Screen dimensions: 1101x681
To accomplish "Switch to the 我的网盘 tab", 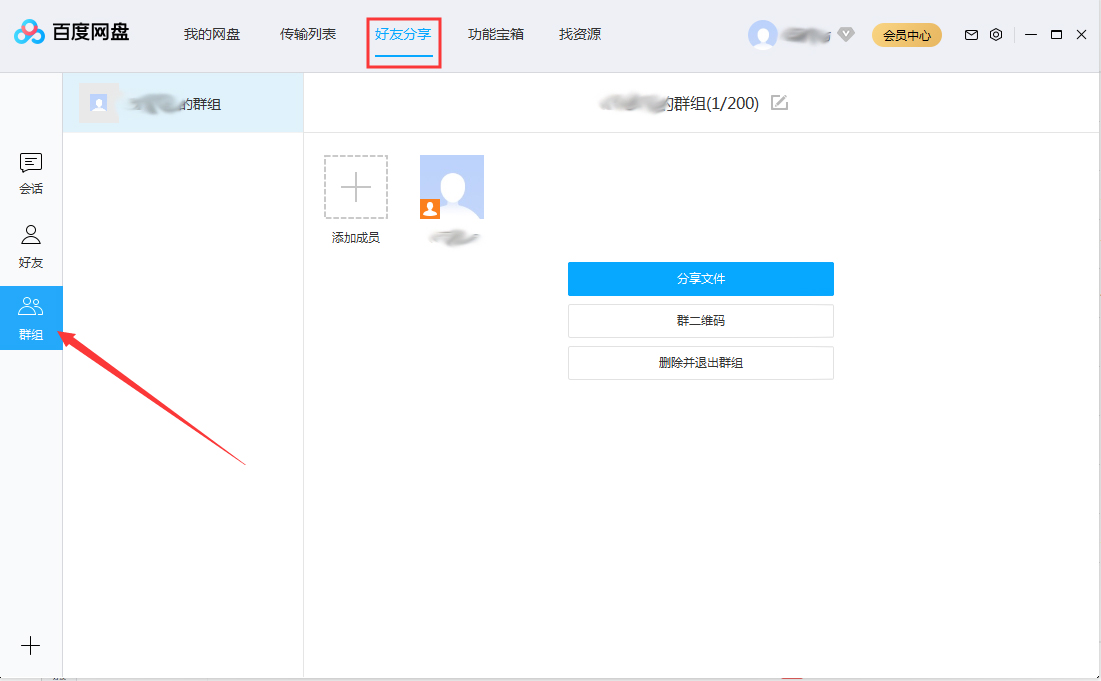I will tap(211, 33).
